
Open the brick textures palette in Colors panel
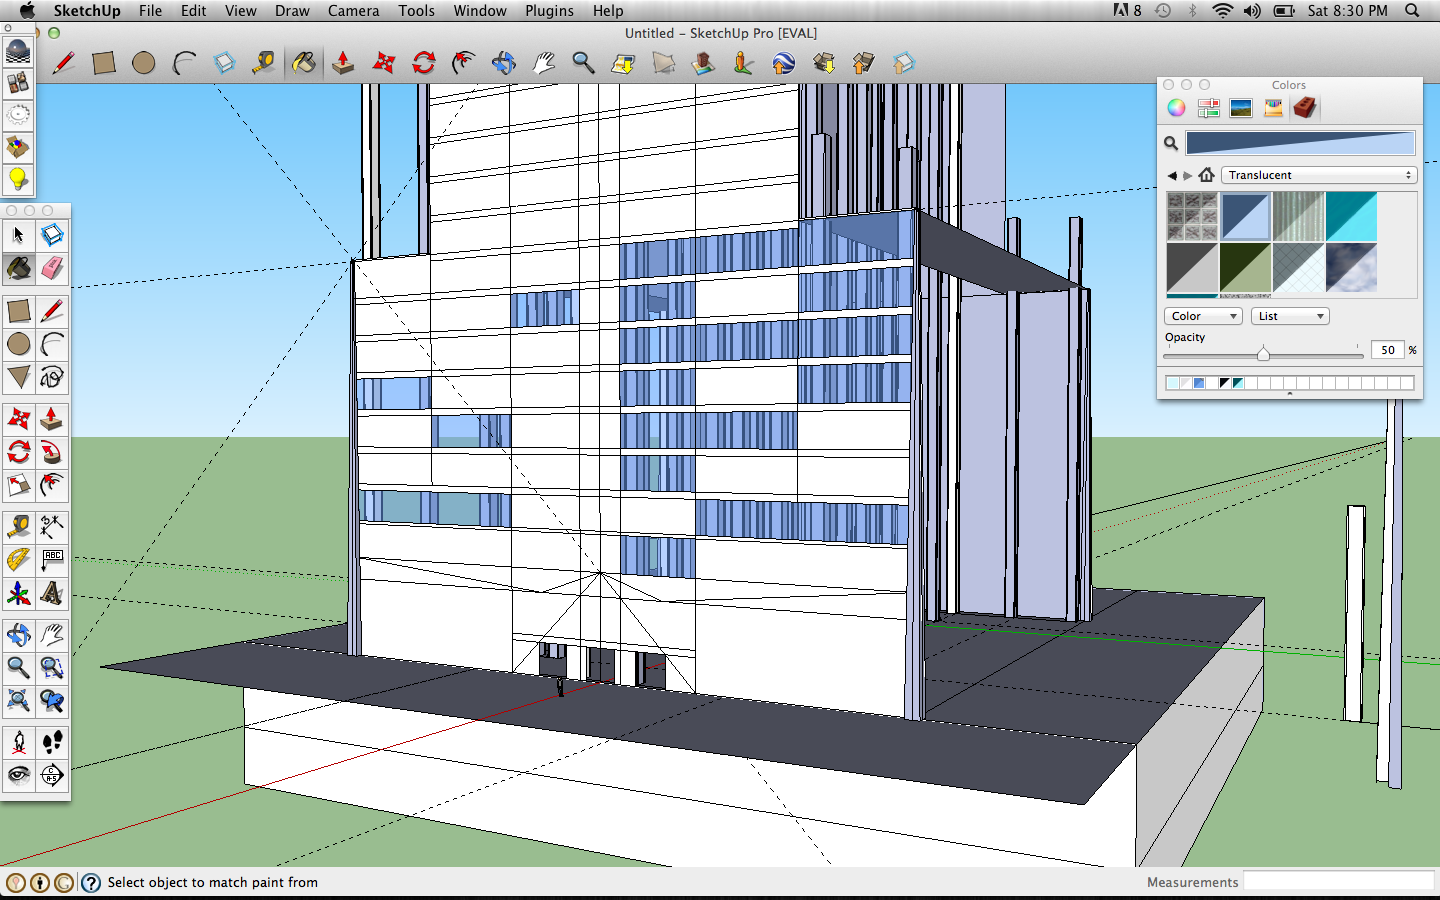pos(1305,107)
